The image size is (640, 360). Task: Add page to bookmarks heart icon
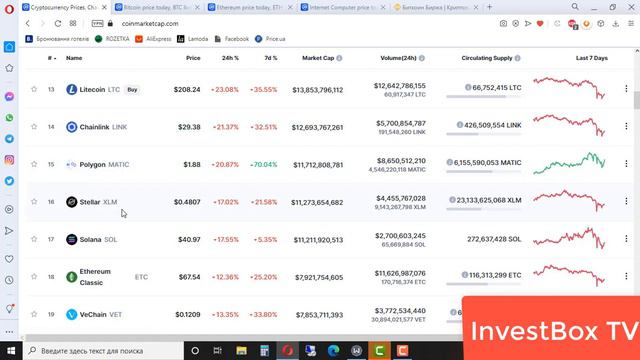(x=540, y=24)
